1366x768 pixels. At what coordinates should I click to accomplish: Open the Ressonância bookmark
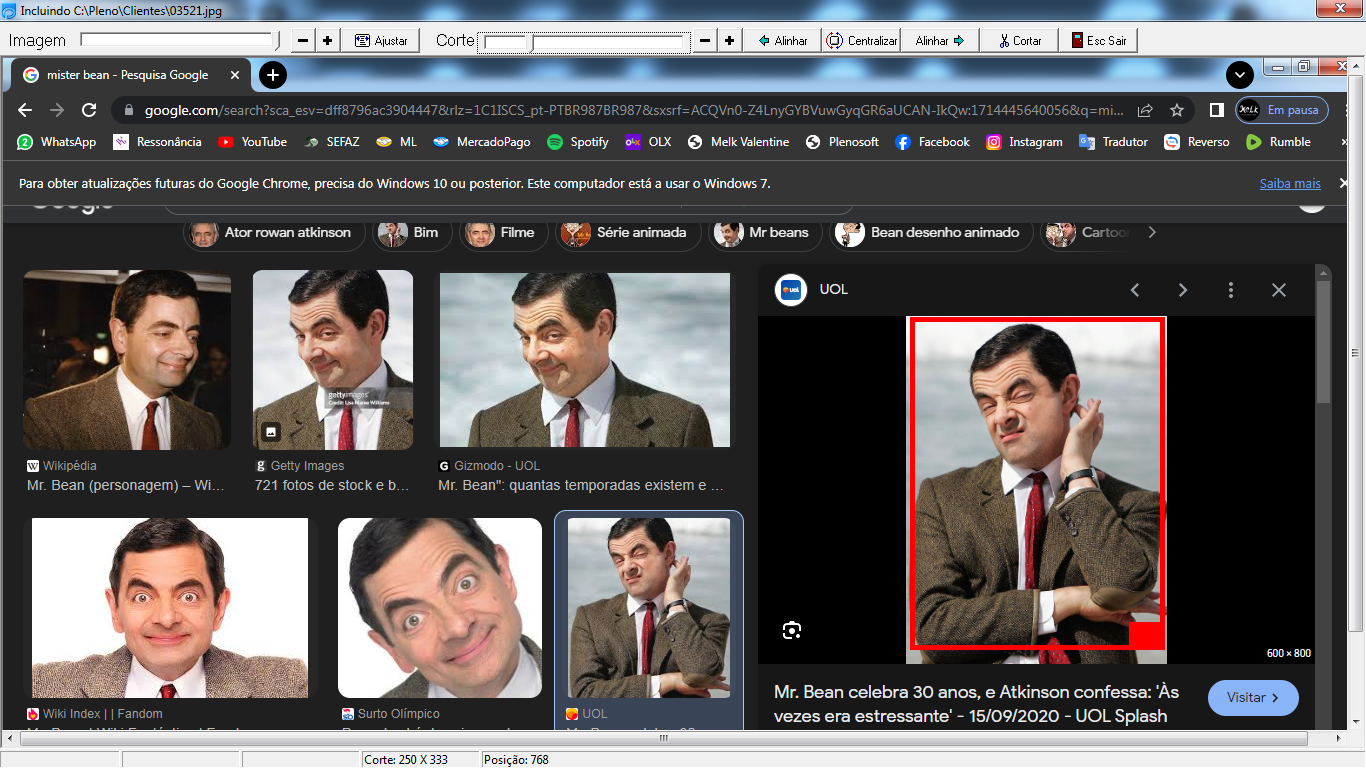(x=157, y=142)
